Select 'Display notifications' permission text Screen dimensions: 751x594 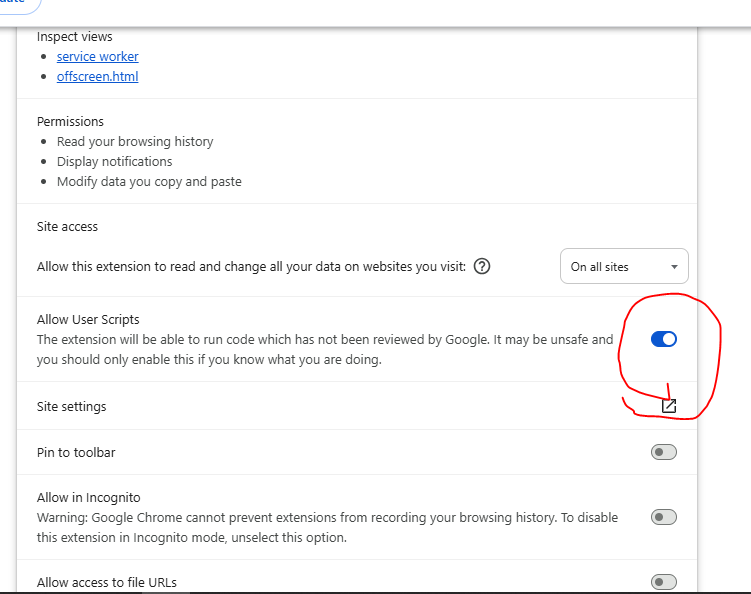point(114,162)
